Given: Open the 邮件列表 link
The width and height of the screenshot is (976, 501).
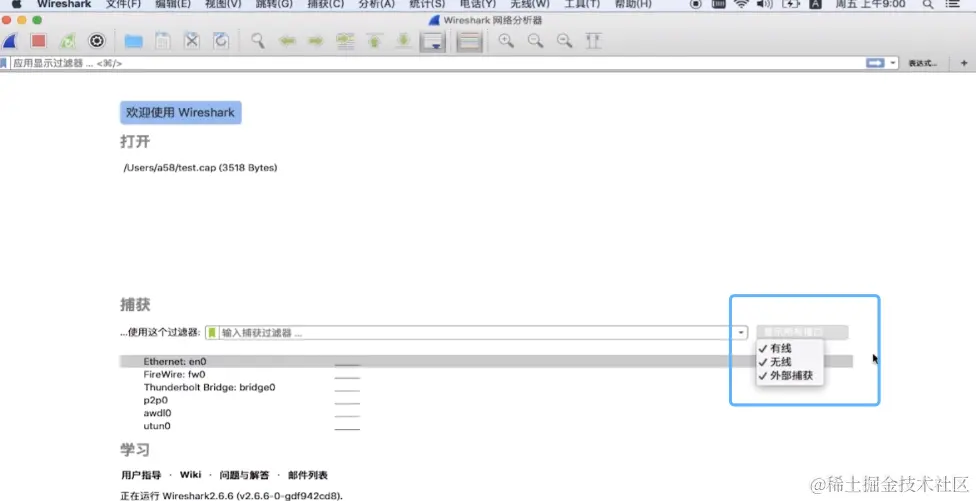Looking at the screenshot, I should 308,475.
